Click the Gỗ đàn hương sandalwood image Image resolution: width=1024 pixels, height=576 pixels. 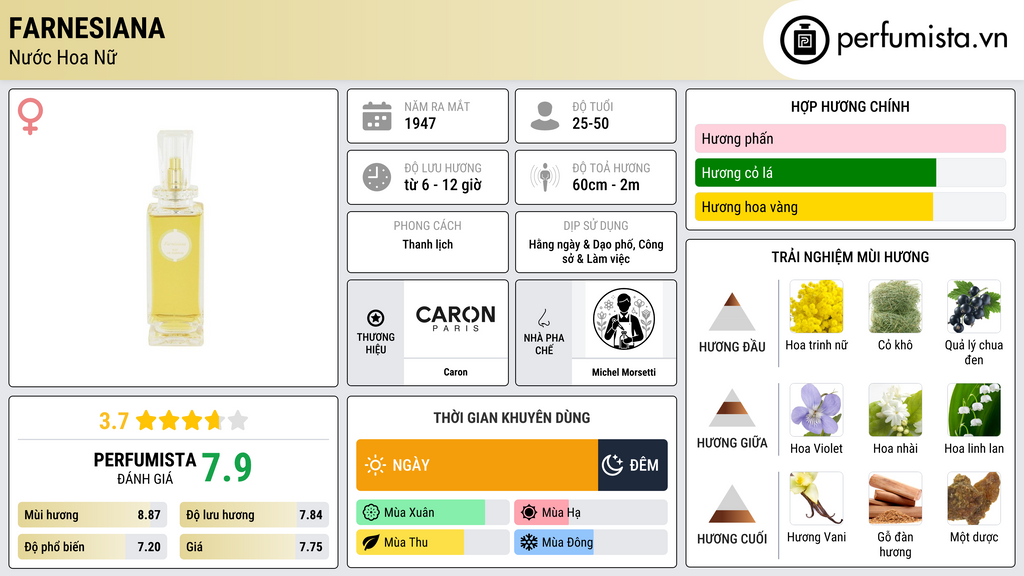(x=895, y=499)
